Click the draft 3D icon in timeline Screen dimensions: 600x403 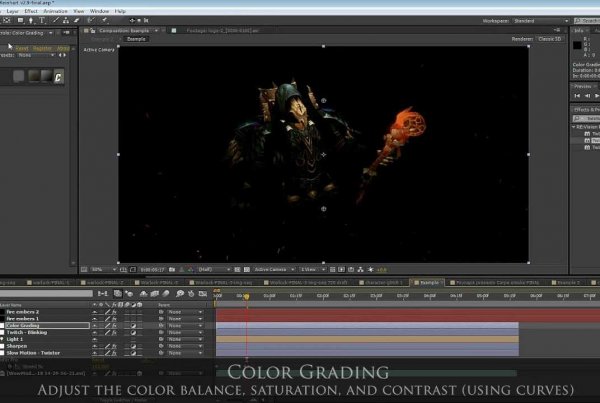[x=130, y=294]
